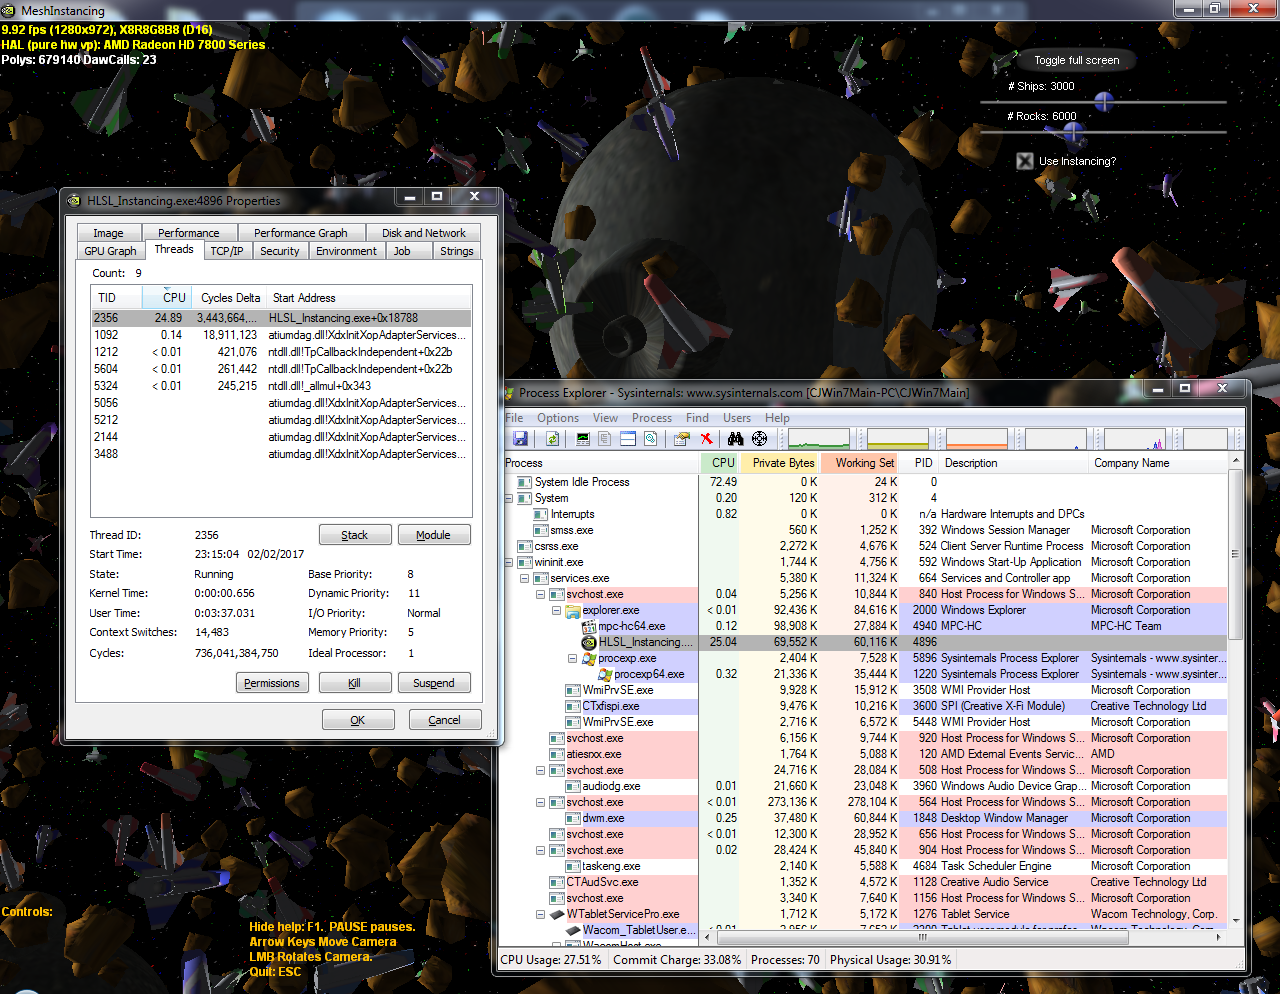Open the Environment tab
Viewport: 1280px width, 994px height.
pyautogui.click(x=346, y=251)
